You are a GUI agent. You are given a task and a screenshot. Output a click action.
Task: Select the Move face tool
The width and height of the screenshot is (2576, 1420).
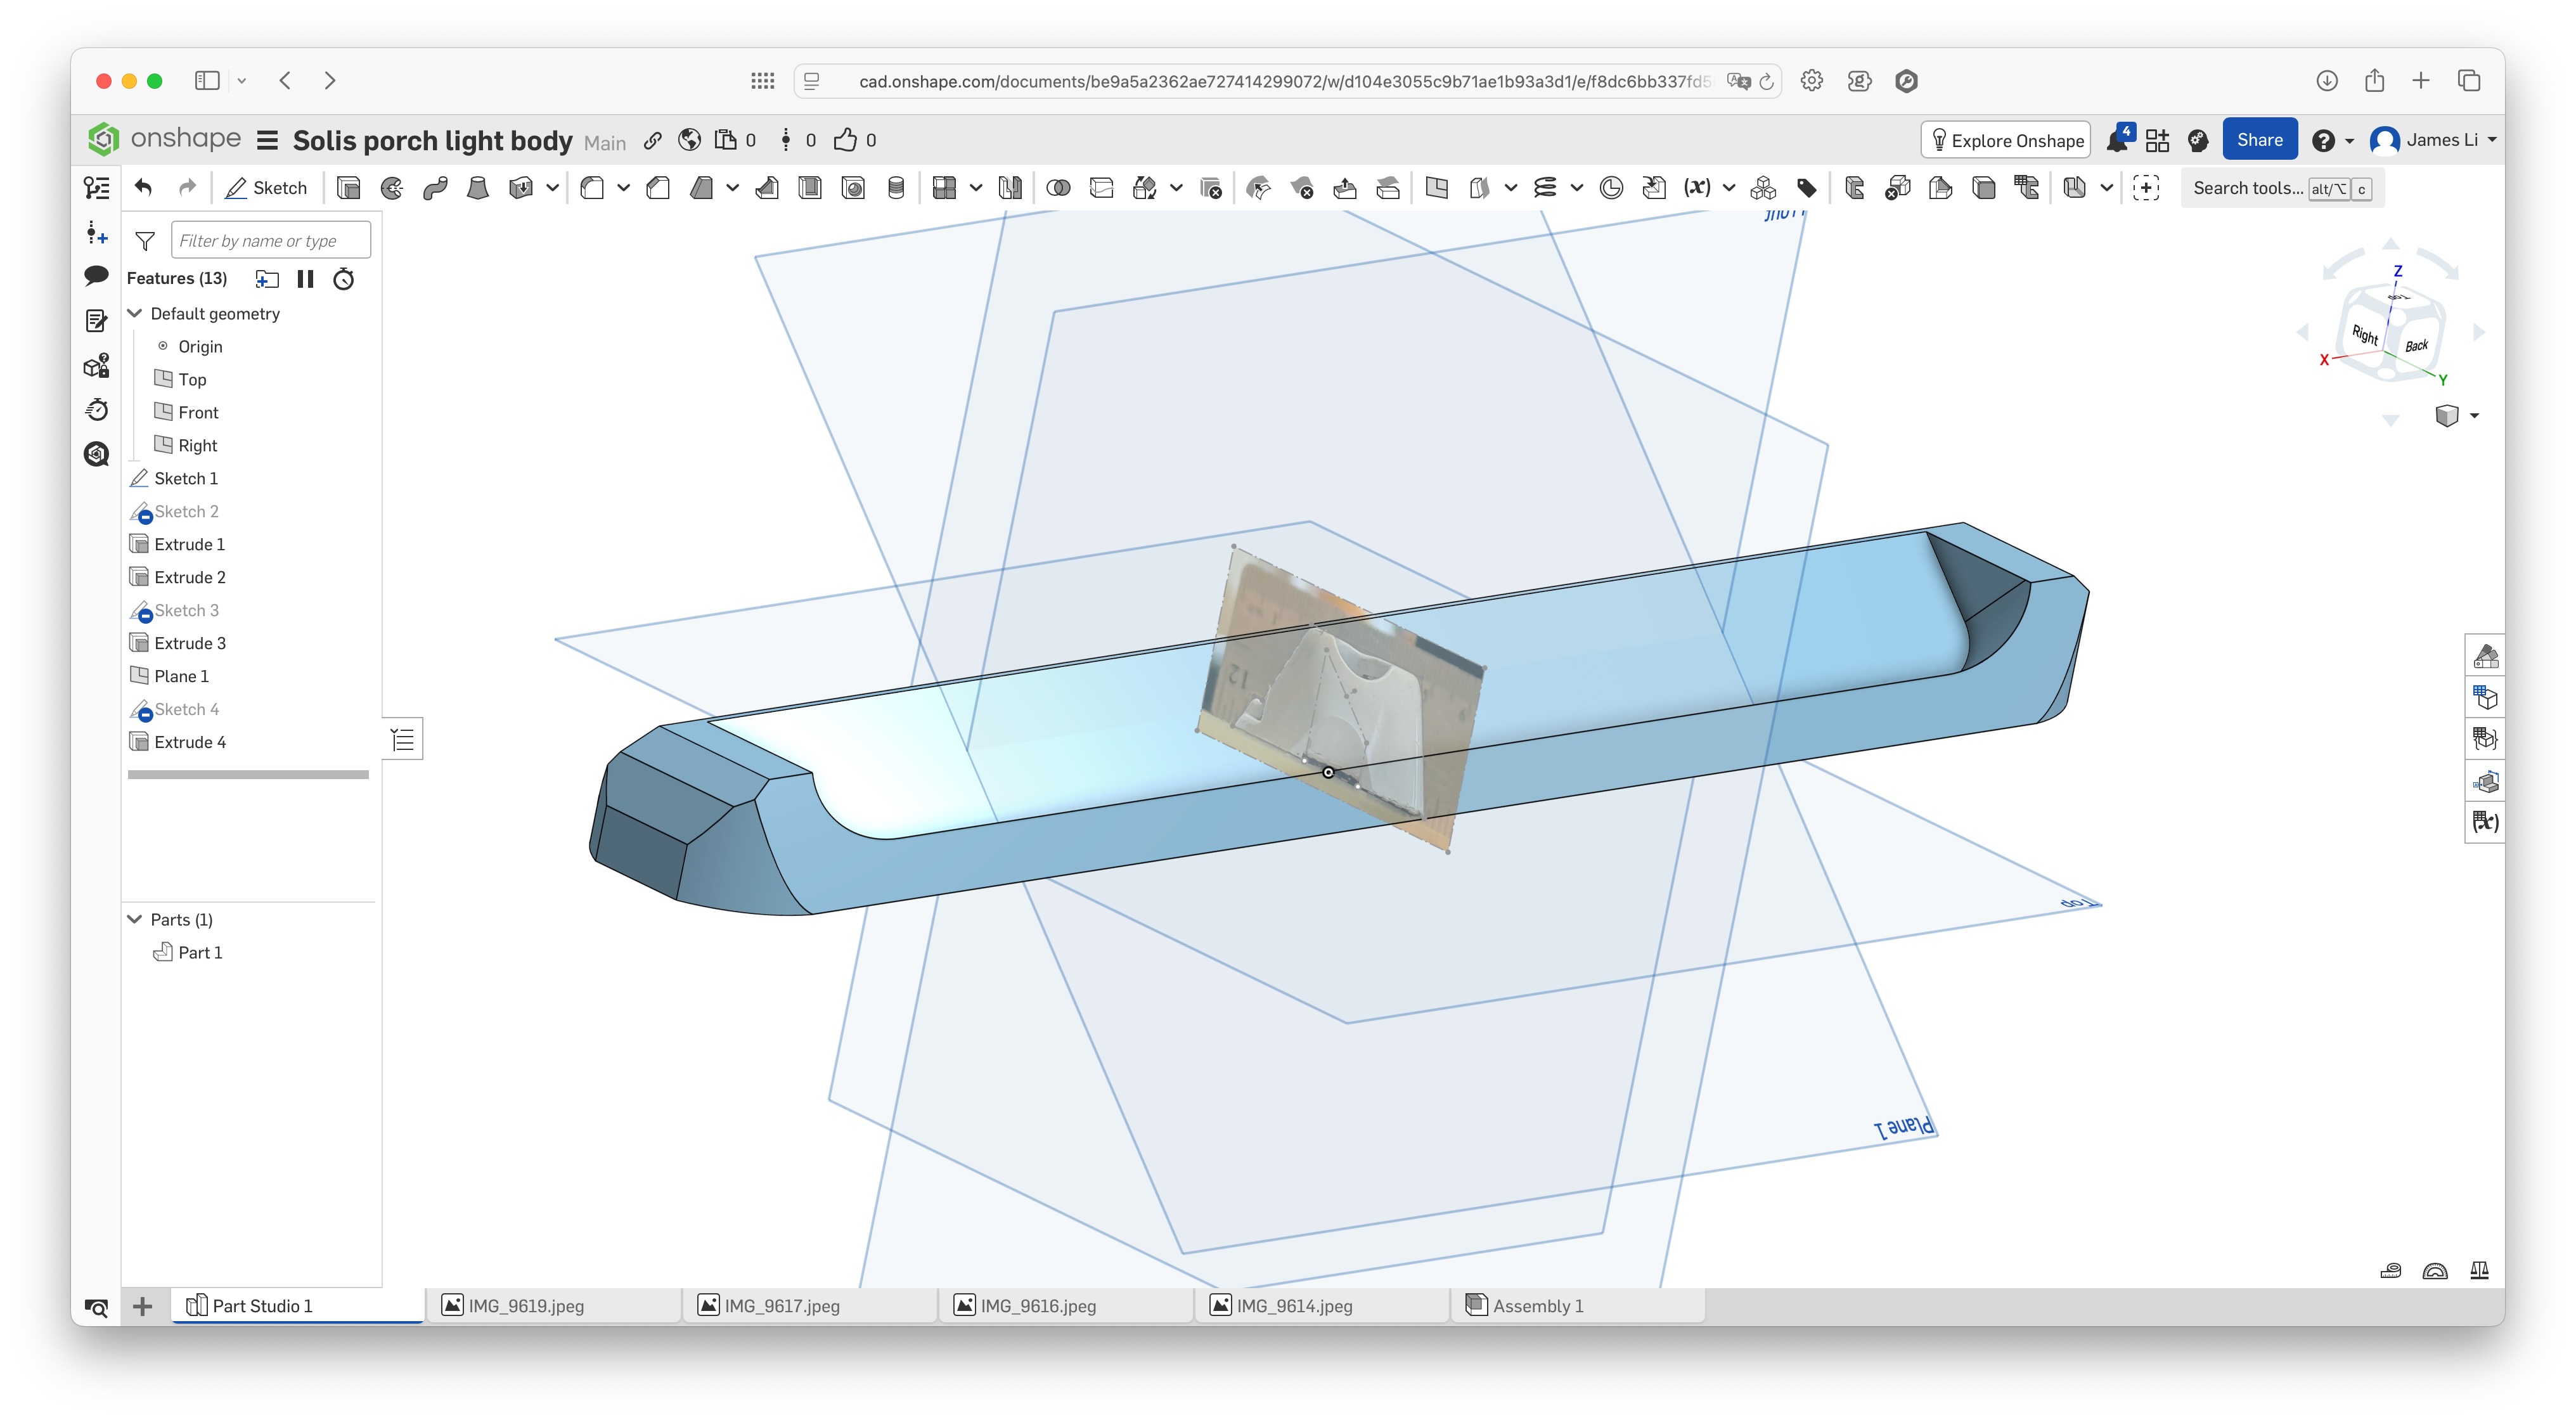pyautogui.click(x=1345, y=188)
